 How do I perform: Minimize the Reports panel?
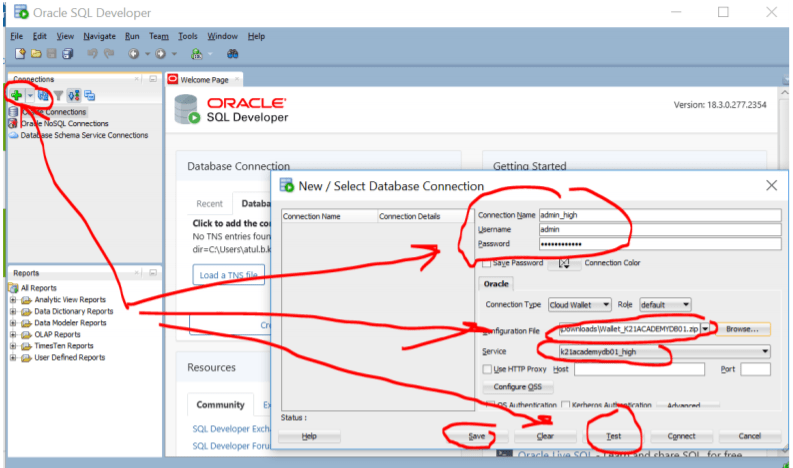(153, 273)
